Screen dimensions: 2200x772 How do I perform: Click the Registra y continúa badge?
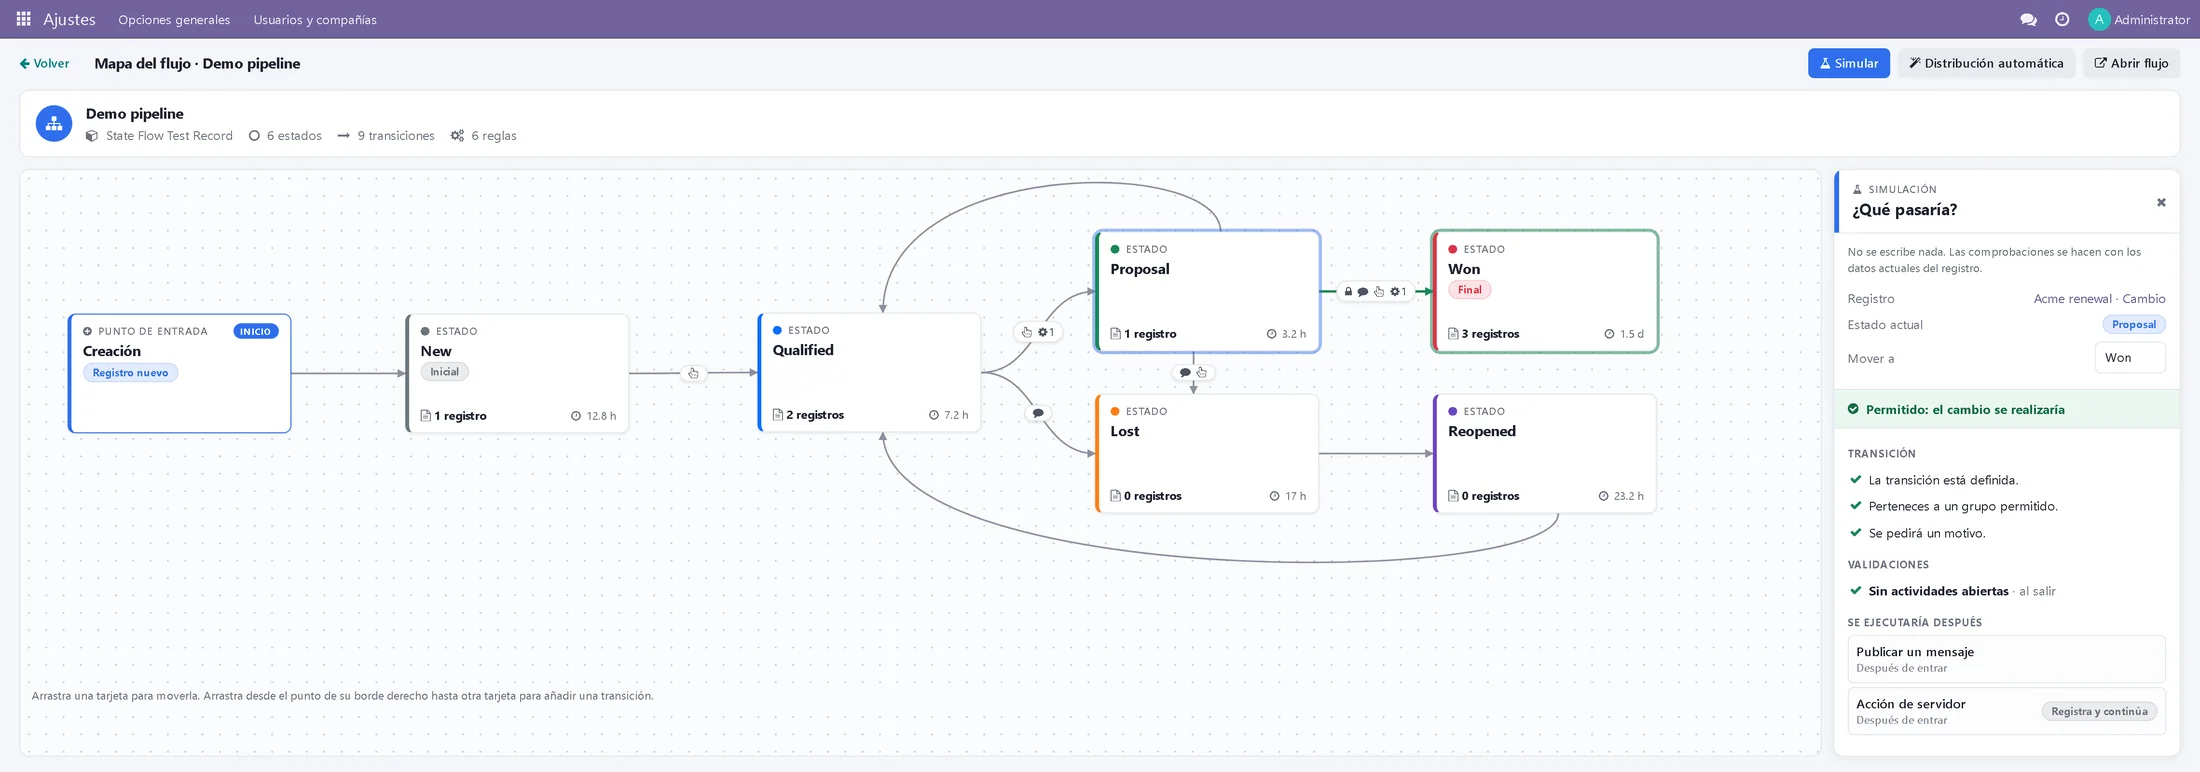[2099, 711]
